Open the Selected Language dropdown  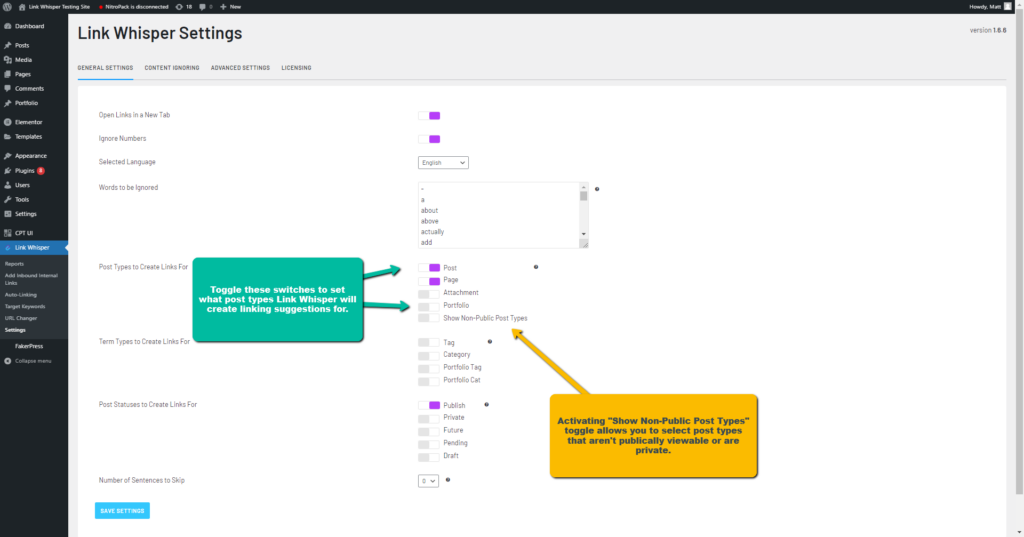(x=443, y=163)
